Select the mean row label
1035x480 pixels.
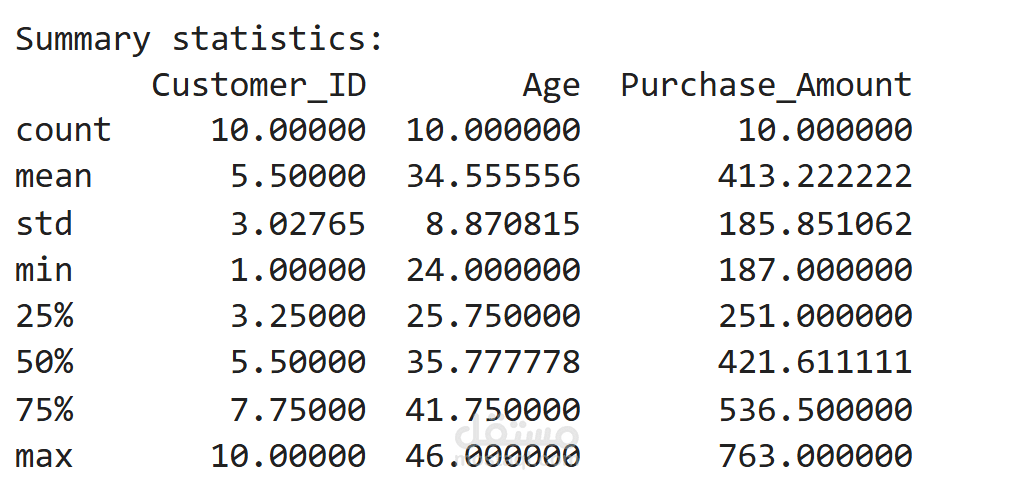[x=53, y=177]
